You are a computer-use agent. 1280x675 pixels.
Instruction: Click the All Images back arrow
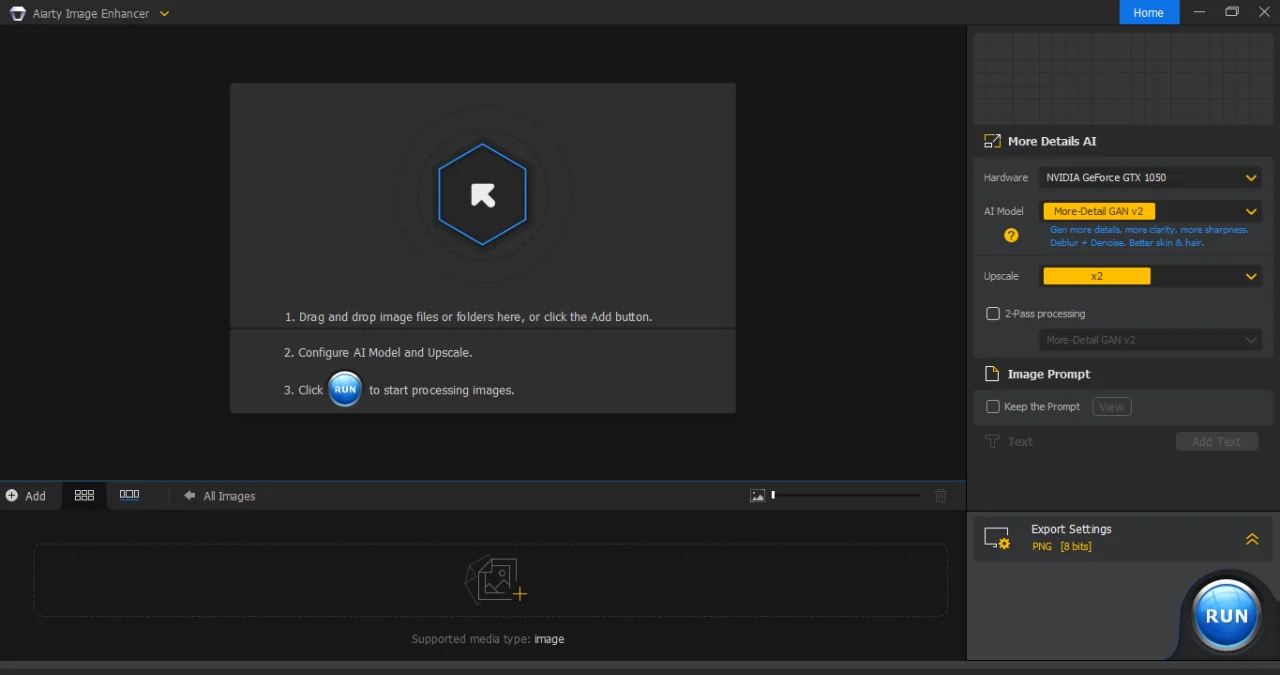[x=189, y=496]
